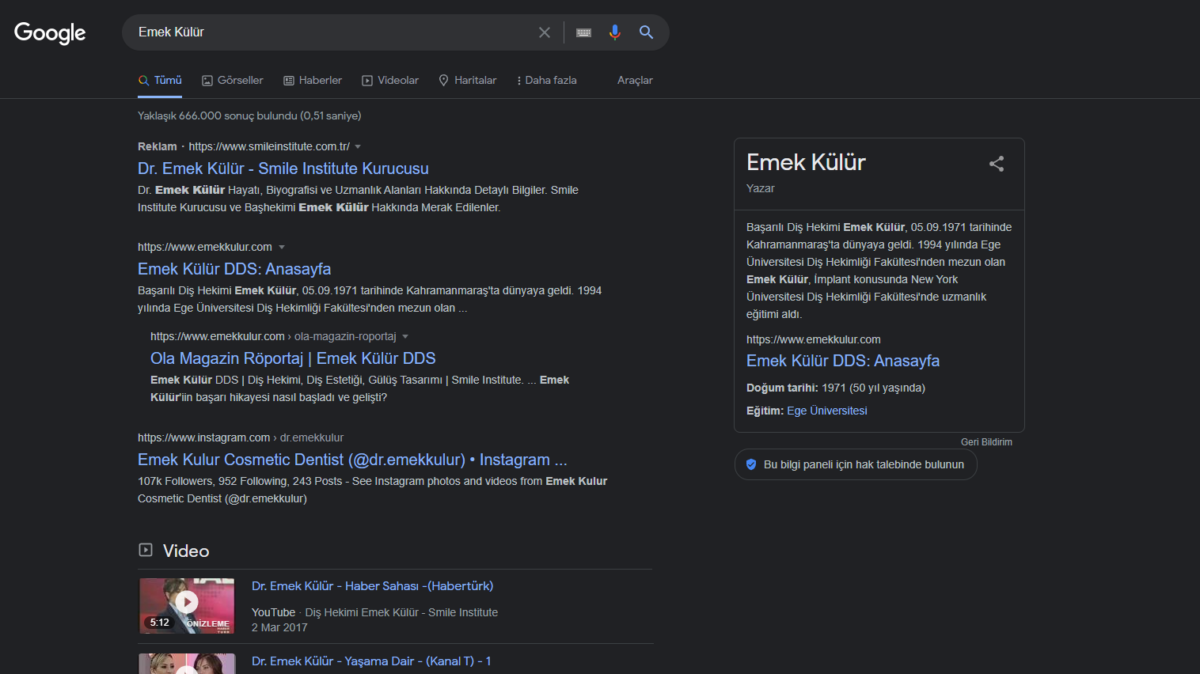Open dropdown arrow next to smileinstitute.com.tr ad
This screenshot has height=674, width=1200.
tap(358, 147)
